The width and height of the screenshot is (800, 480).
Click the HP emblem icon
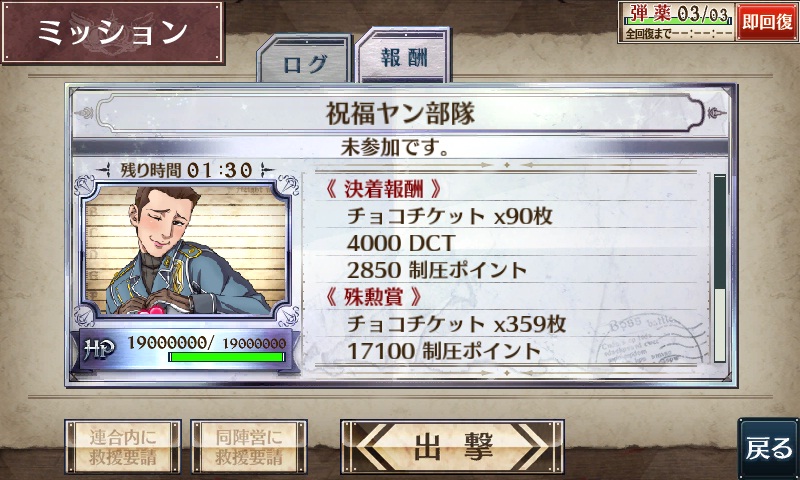99,349
